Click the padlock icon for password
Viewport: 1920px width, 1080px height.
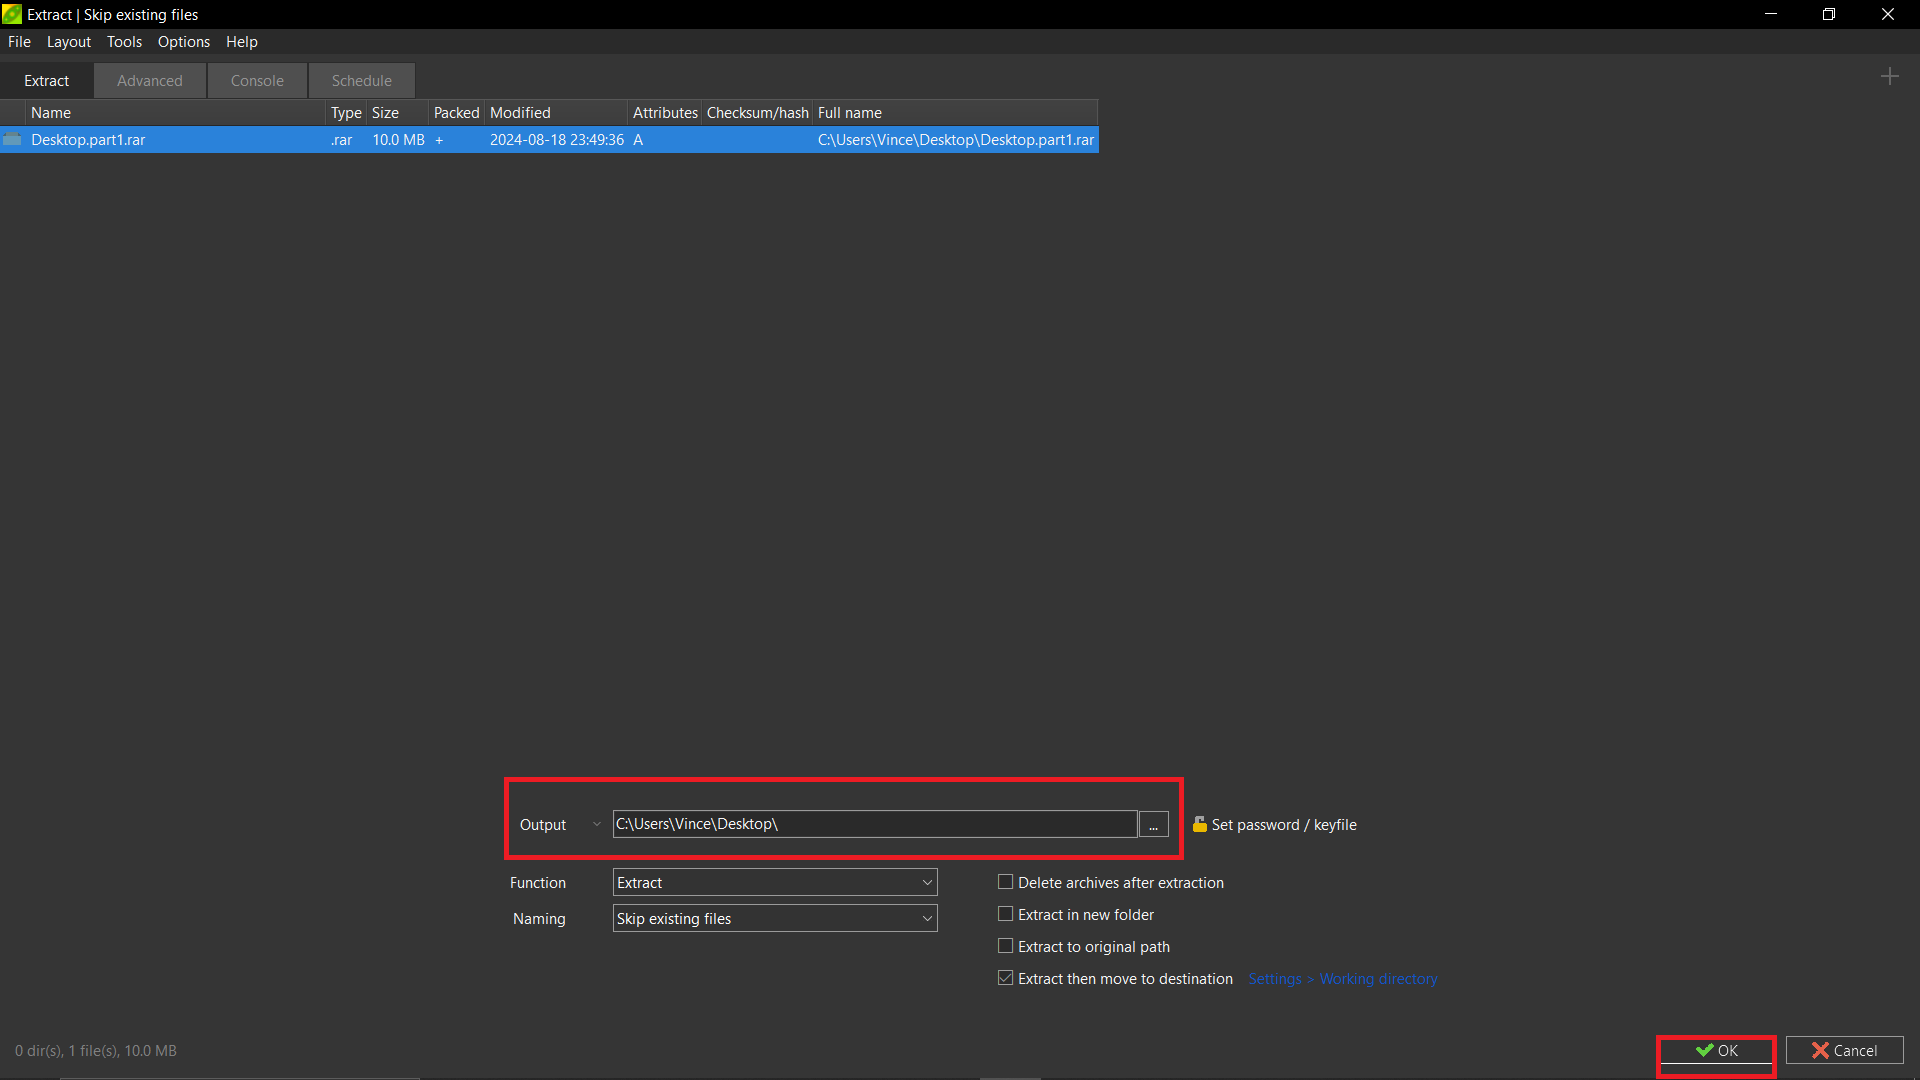click(x=1199, y=824)
